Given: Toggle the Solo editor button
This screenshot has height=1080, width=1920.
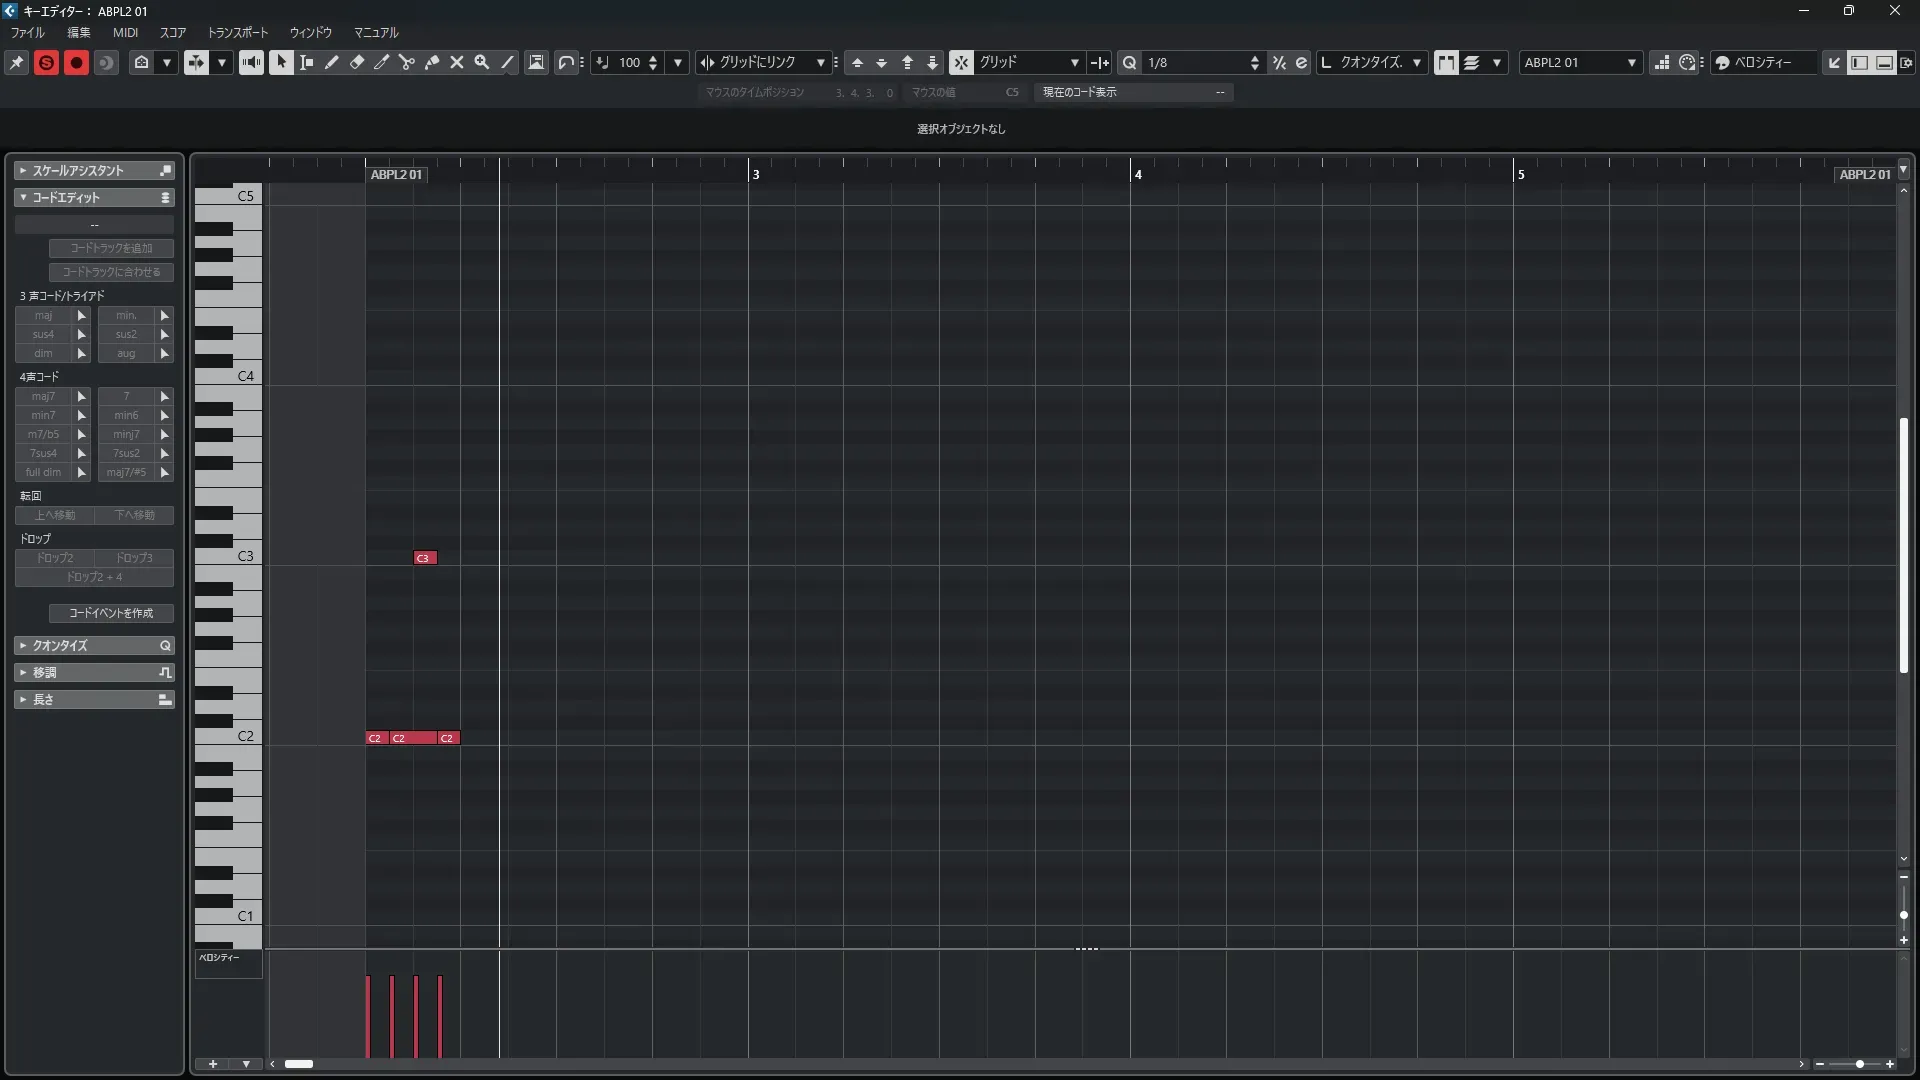Looking at the screenshot, I should [x=46, y=62].
